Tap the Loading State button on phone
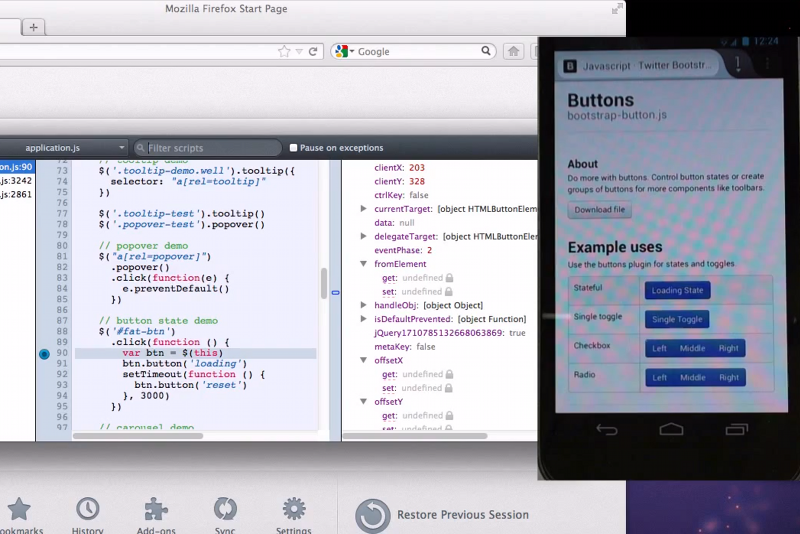 click(x=677, y=290)
